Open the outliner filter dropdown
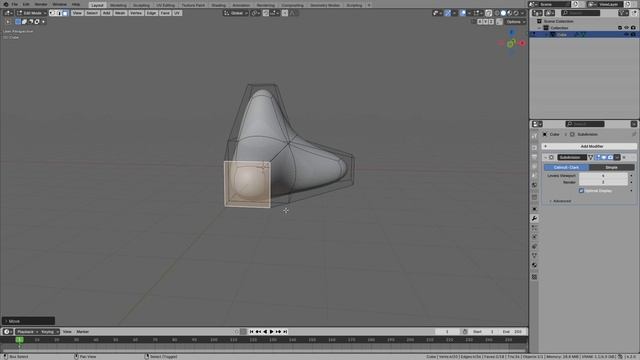This screenshot has height=360, width=640. point(623,13)
